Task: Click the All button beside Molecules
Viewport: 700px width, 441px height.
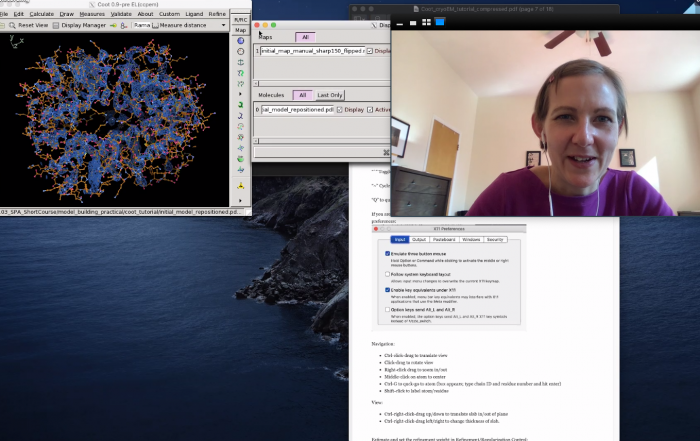Action: point(303,95)
